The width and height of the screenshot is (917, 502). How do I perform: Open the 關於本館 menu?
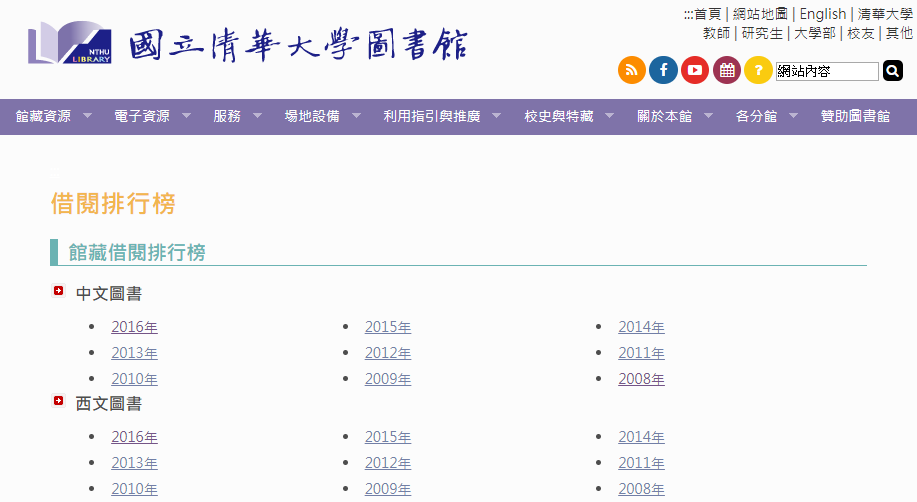coord(664,116)
